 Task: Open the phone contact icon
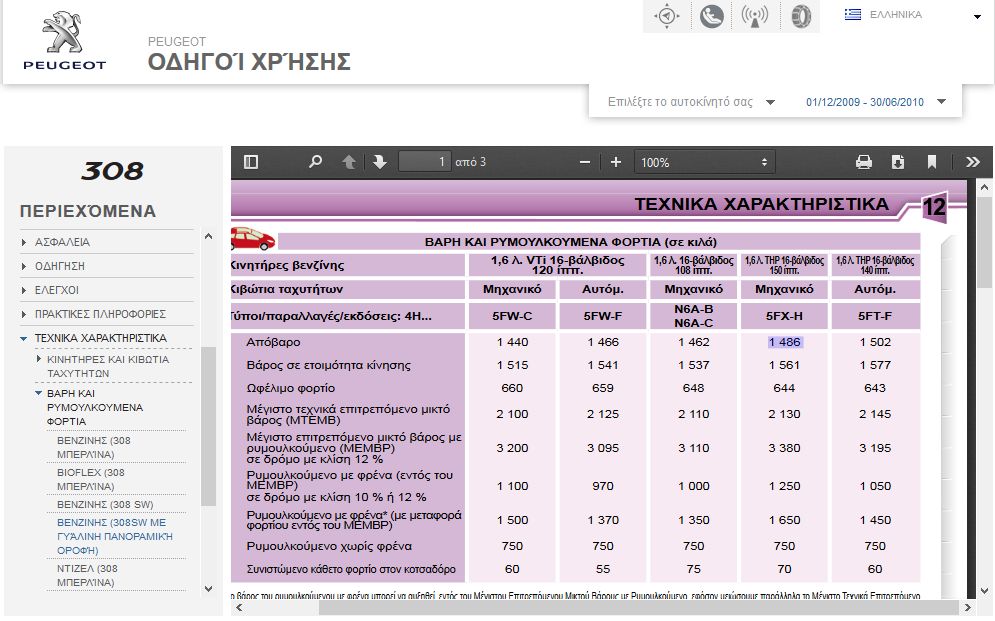click(x=711, y=16)
